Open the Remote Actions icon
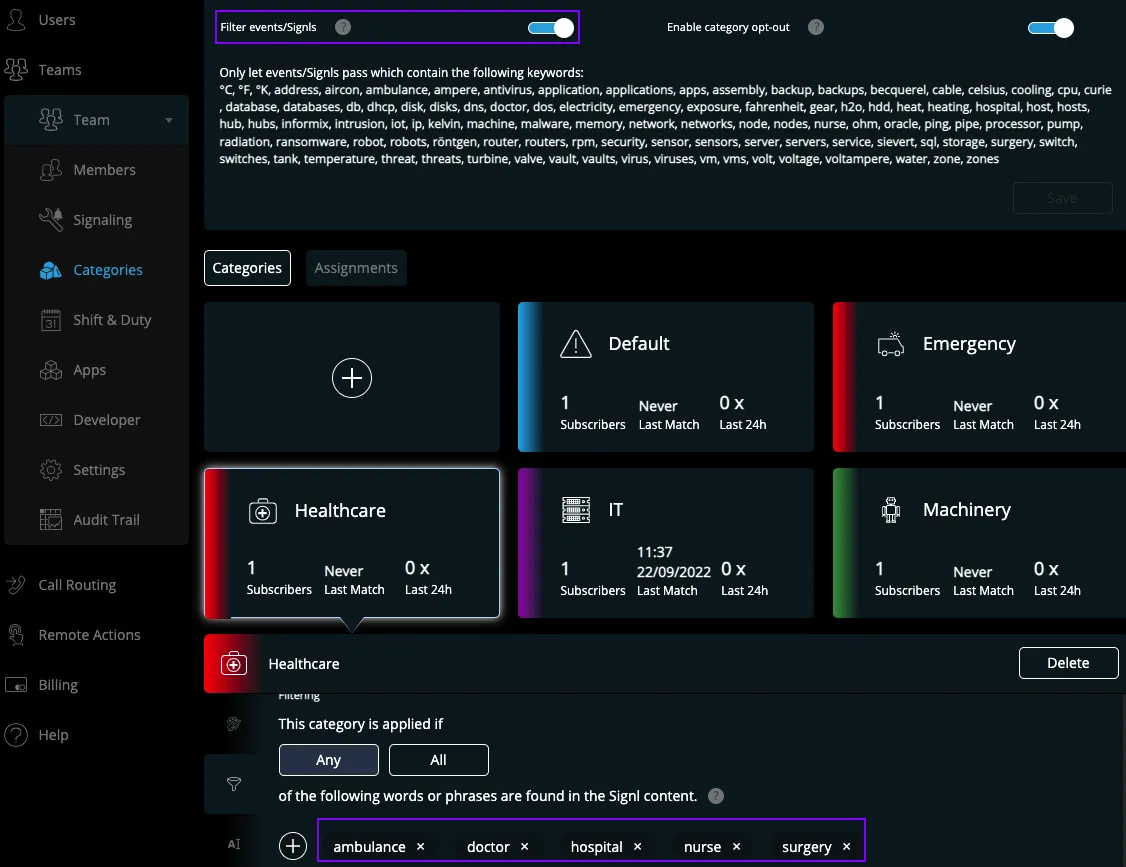Image resolution: width=1126 pixels, height=867 pixels. tap(16, 635)
